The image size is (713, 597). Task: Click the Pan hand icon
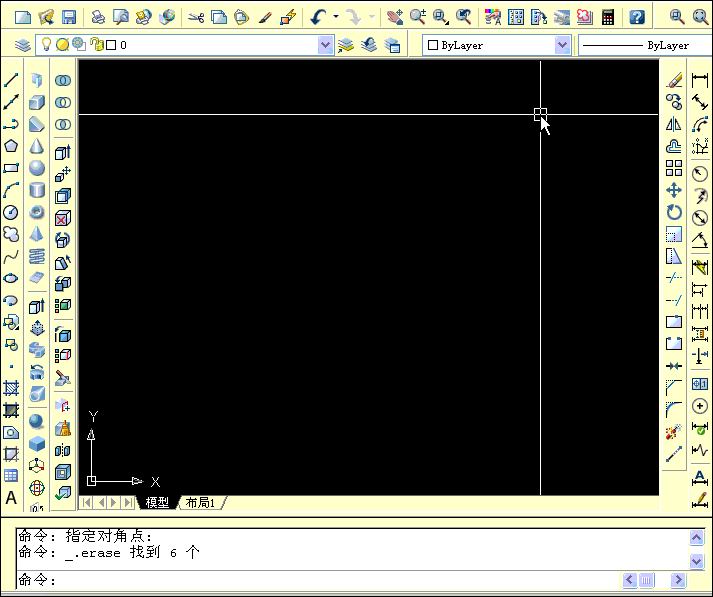pyautogui.click(x=395, y=17)
